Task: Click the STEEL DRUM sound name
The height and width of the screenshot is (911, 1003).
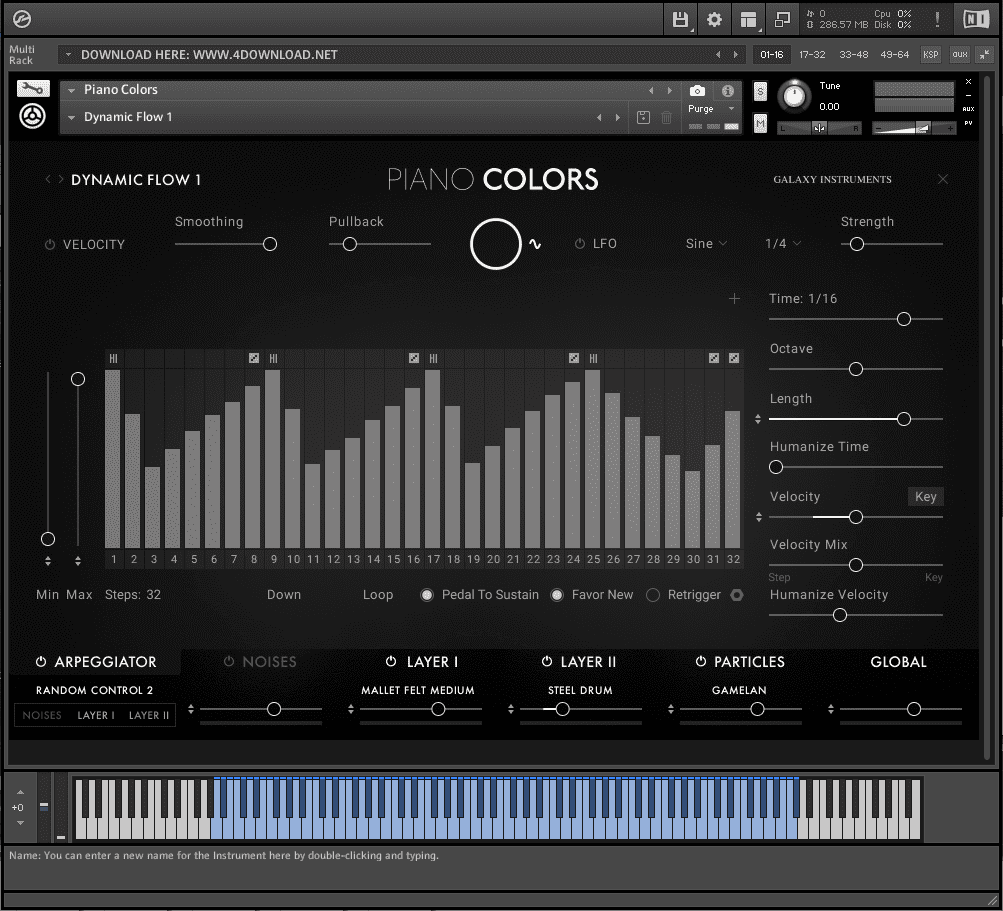Action: point(580,690)
